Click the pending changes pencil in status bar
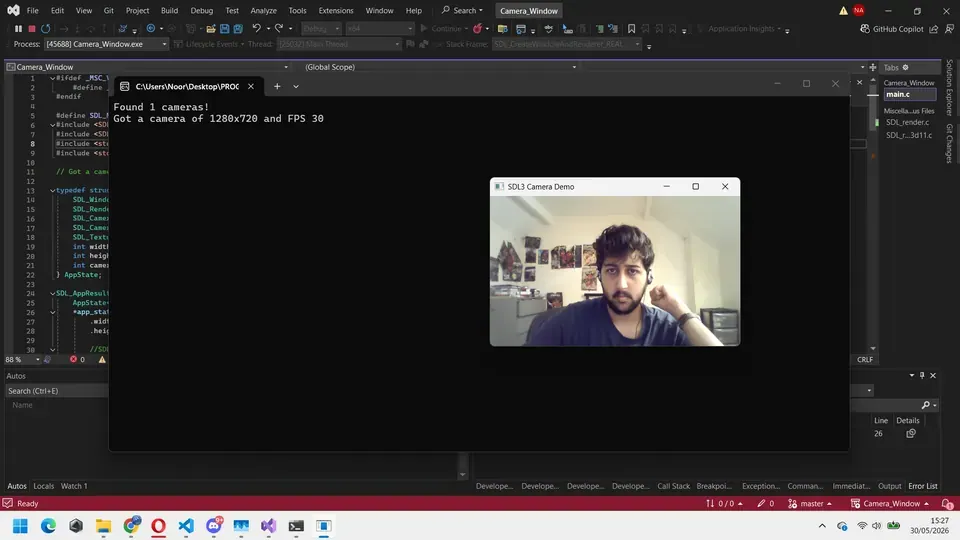 tap(765, 503)
